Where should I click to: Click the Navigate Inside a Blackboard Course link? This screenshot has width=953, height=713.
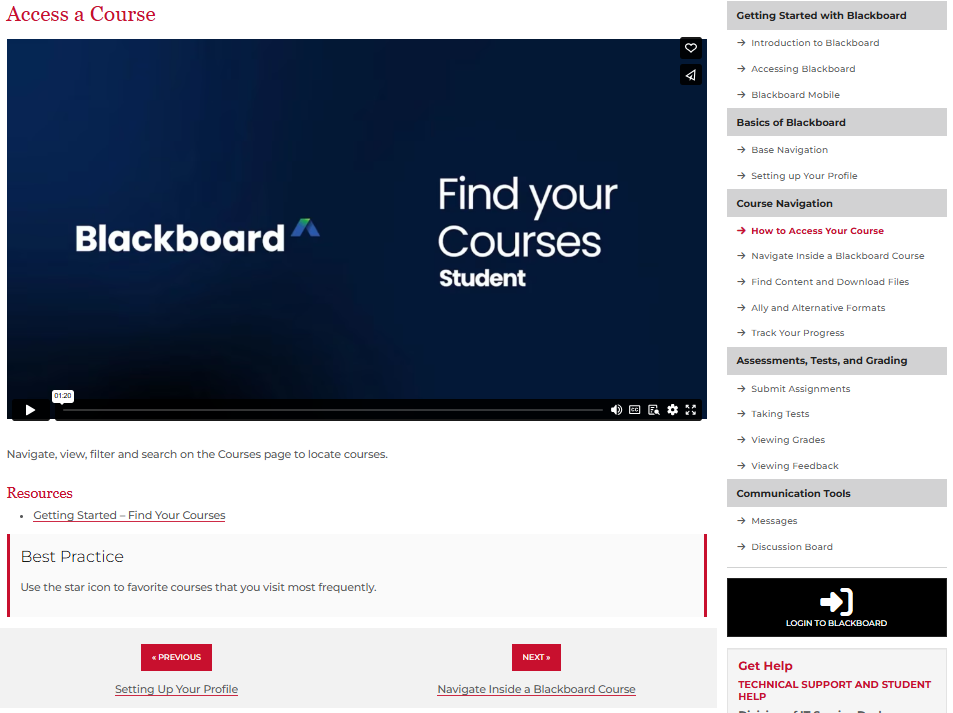coord(536,689)
